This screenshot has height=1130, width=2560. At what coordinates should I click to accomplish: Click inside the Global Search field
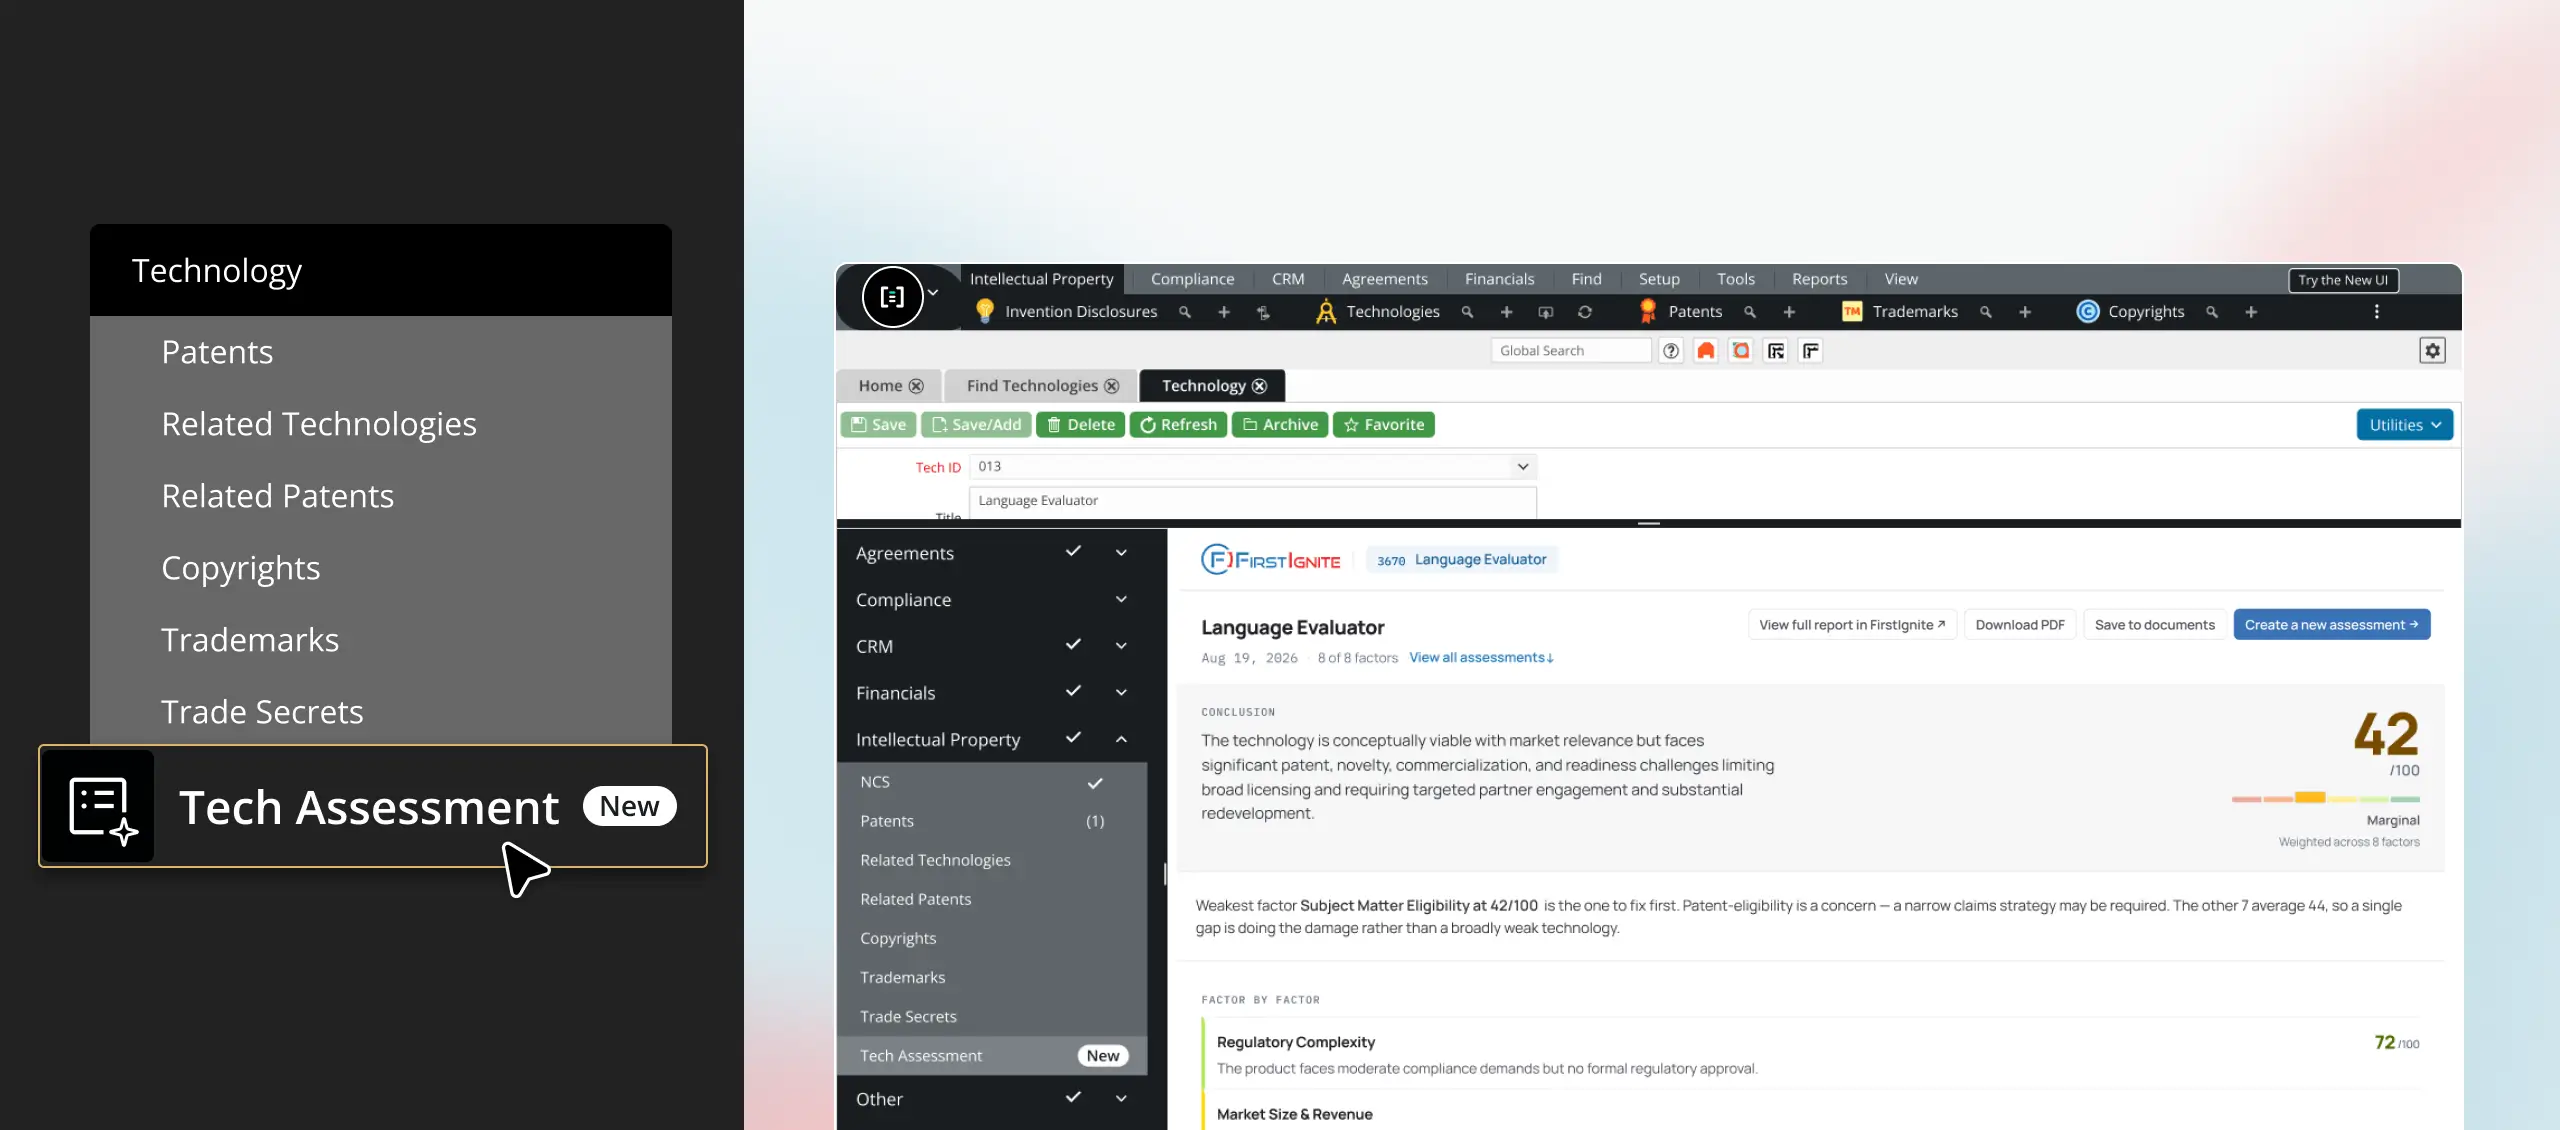[x=1570, y=351]
